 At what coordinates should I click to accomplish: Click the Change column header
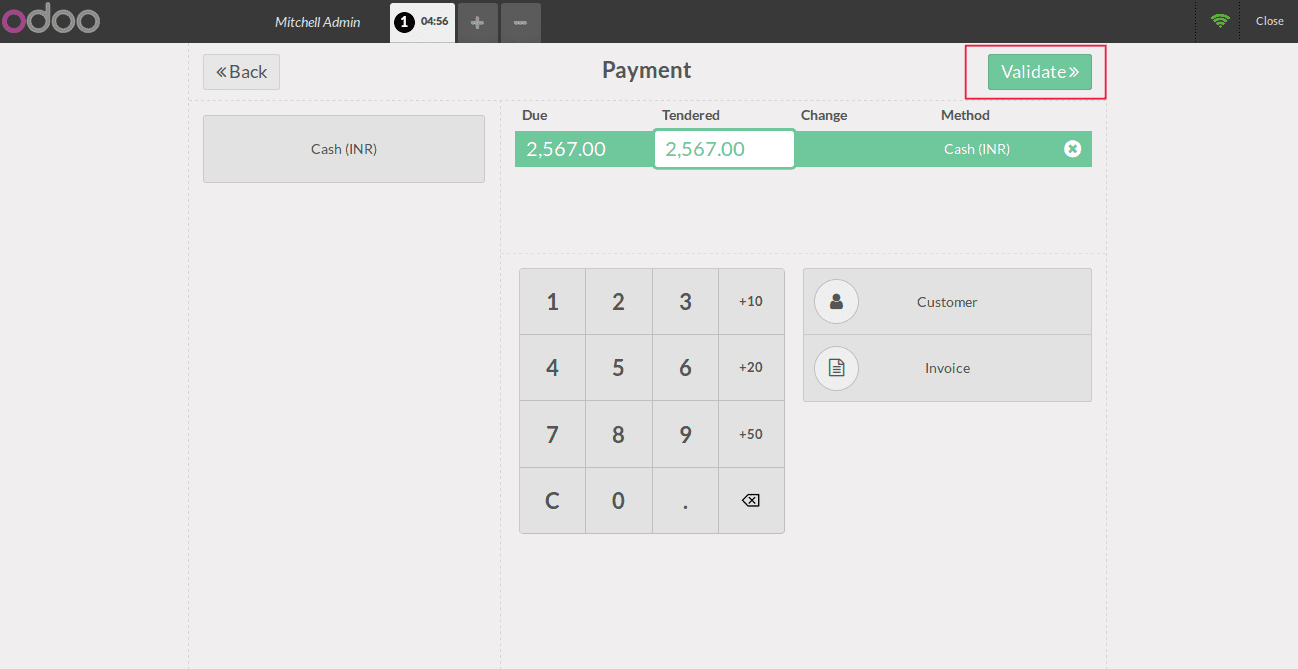824,115
